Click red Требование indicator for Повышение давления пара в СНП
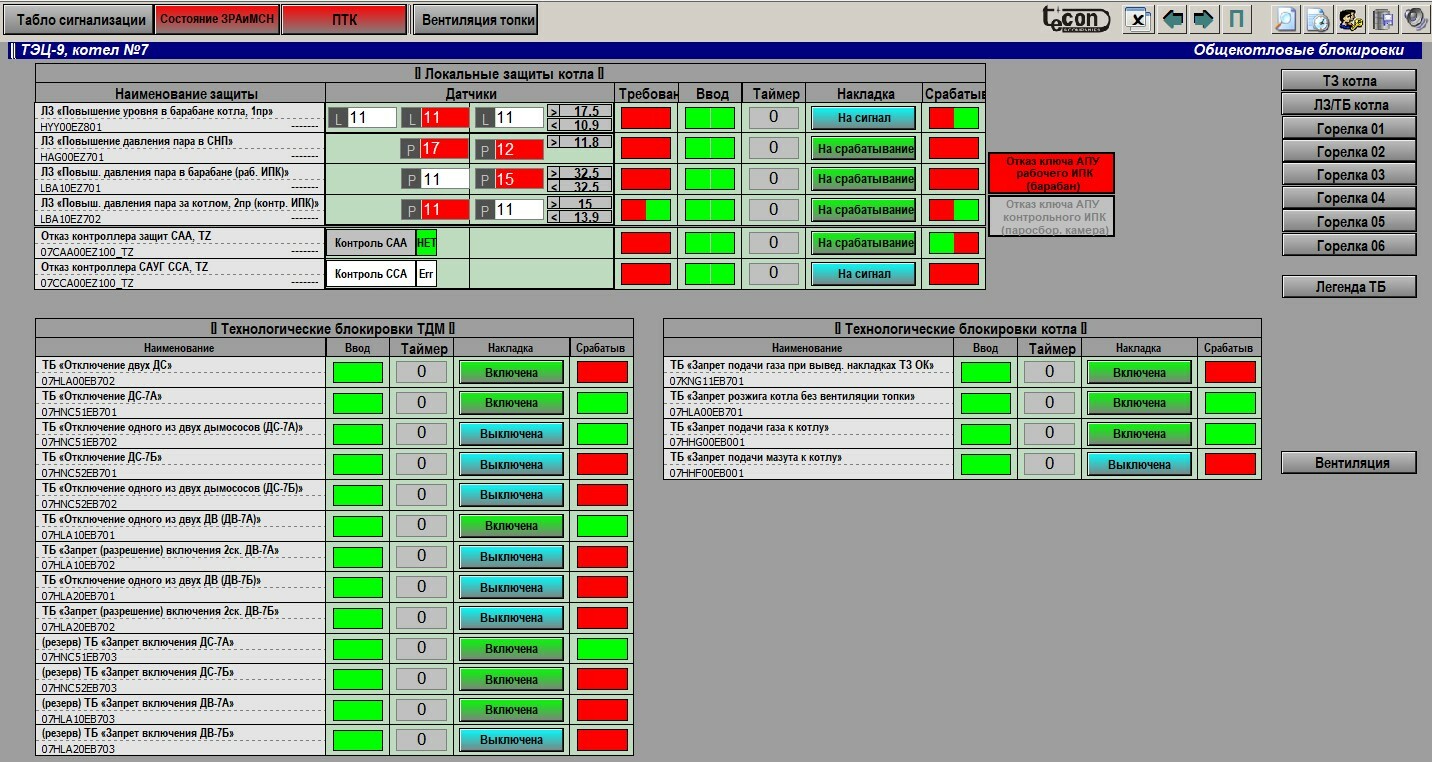 (646, 148)
